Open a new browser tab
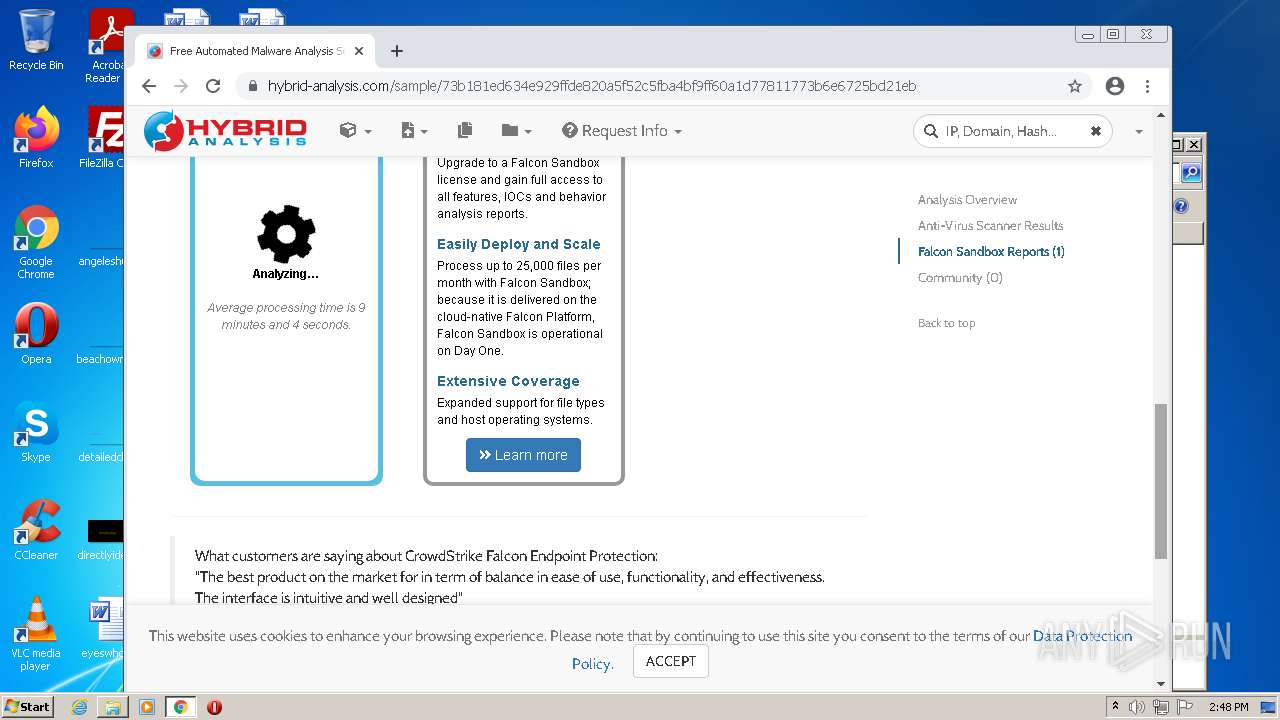1280x720 pixels. [397, 51]
